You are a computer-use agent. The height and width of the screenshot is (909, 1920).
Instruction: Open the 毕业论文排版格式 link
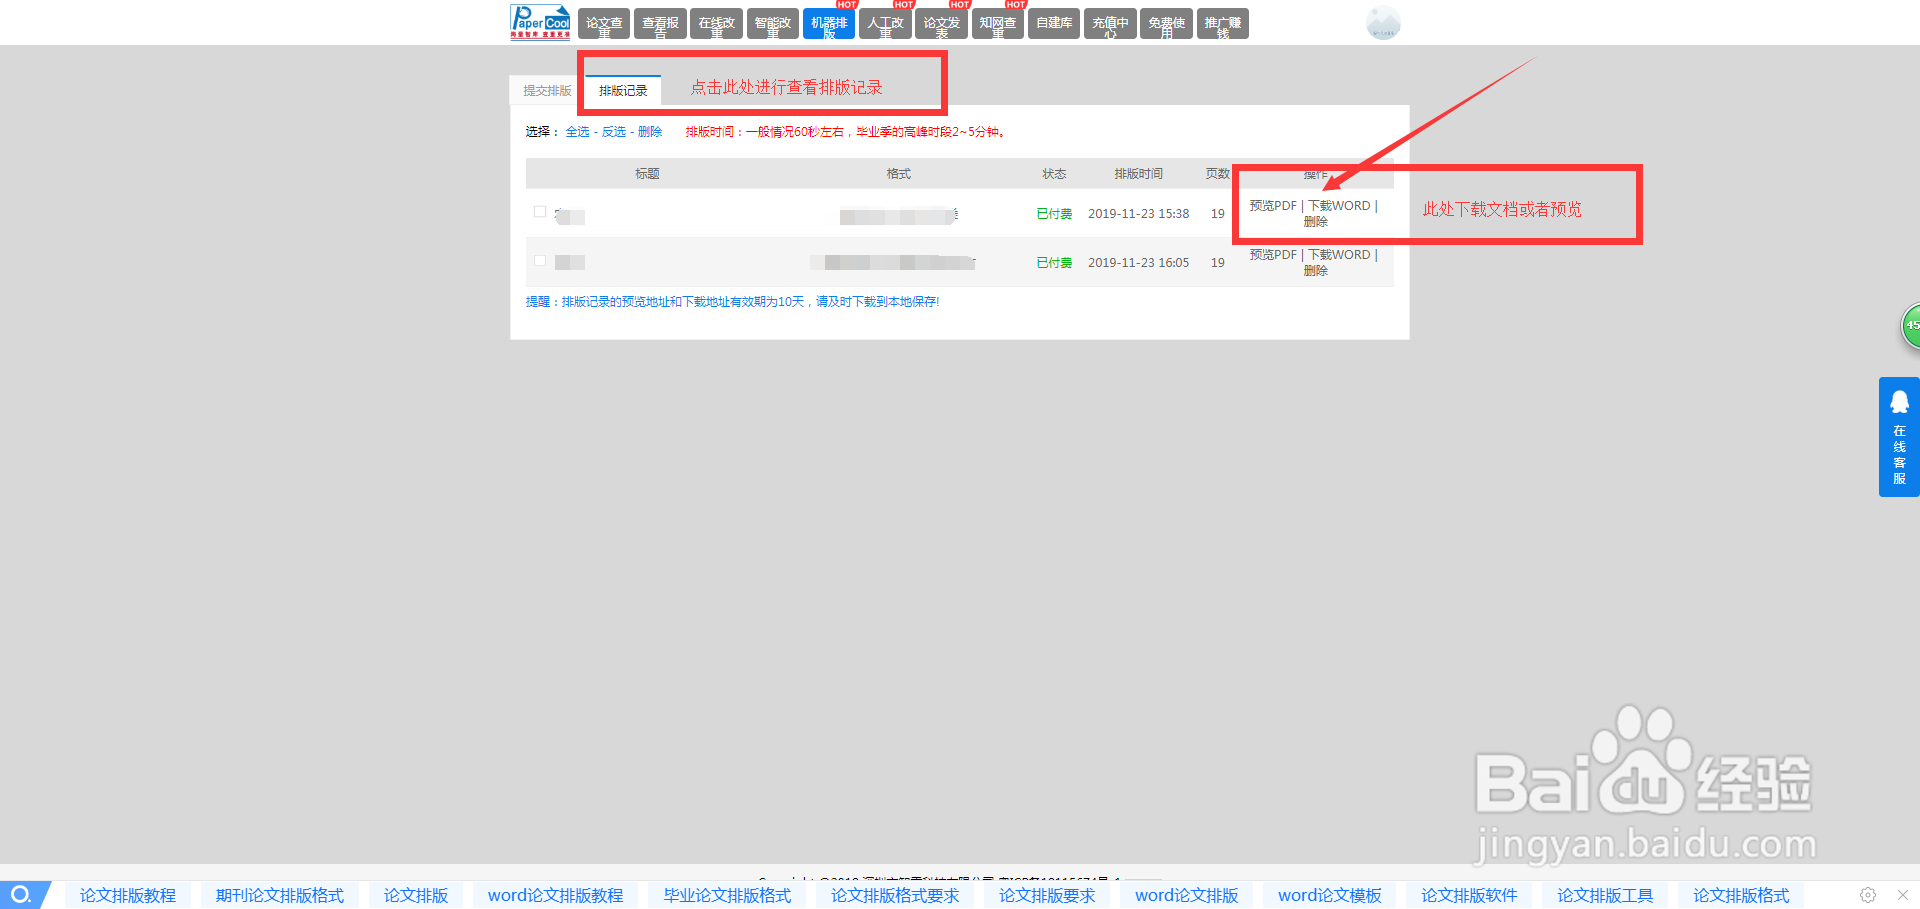pyautogui.click(x=727, y=896)
